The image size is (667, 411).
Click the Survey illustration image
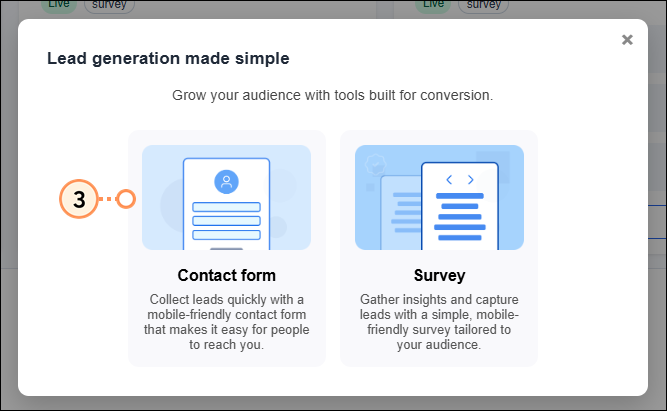point(439,197)
